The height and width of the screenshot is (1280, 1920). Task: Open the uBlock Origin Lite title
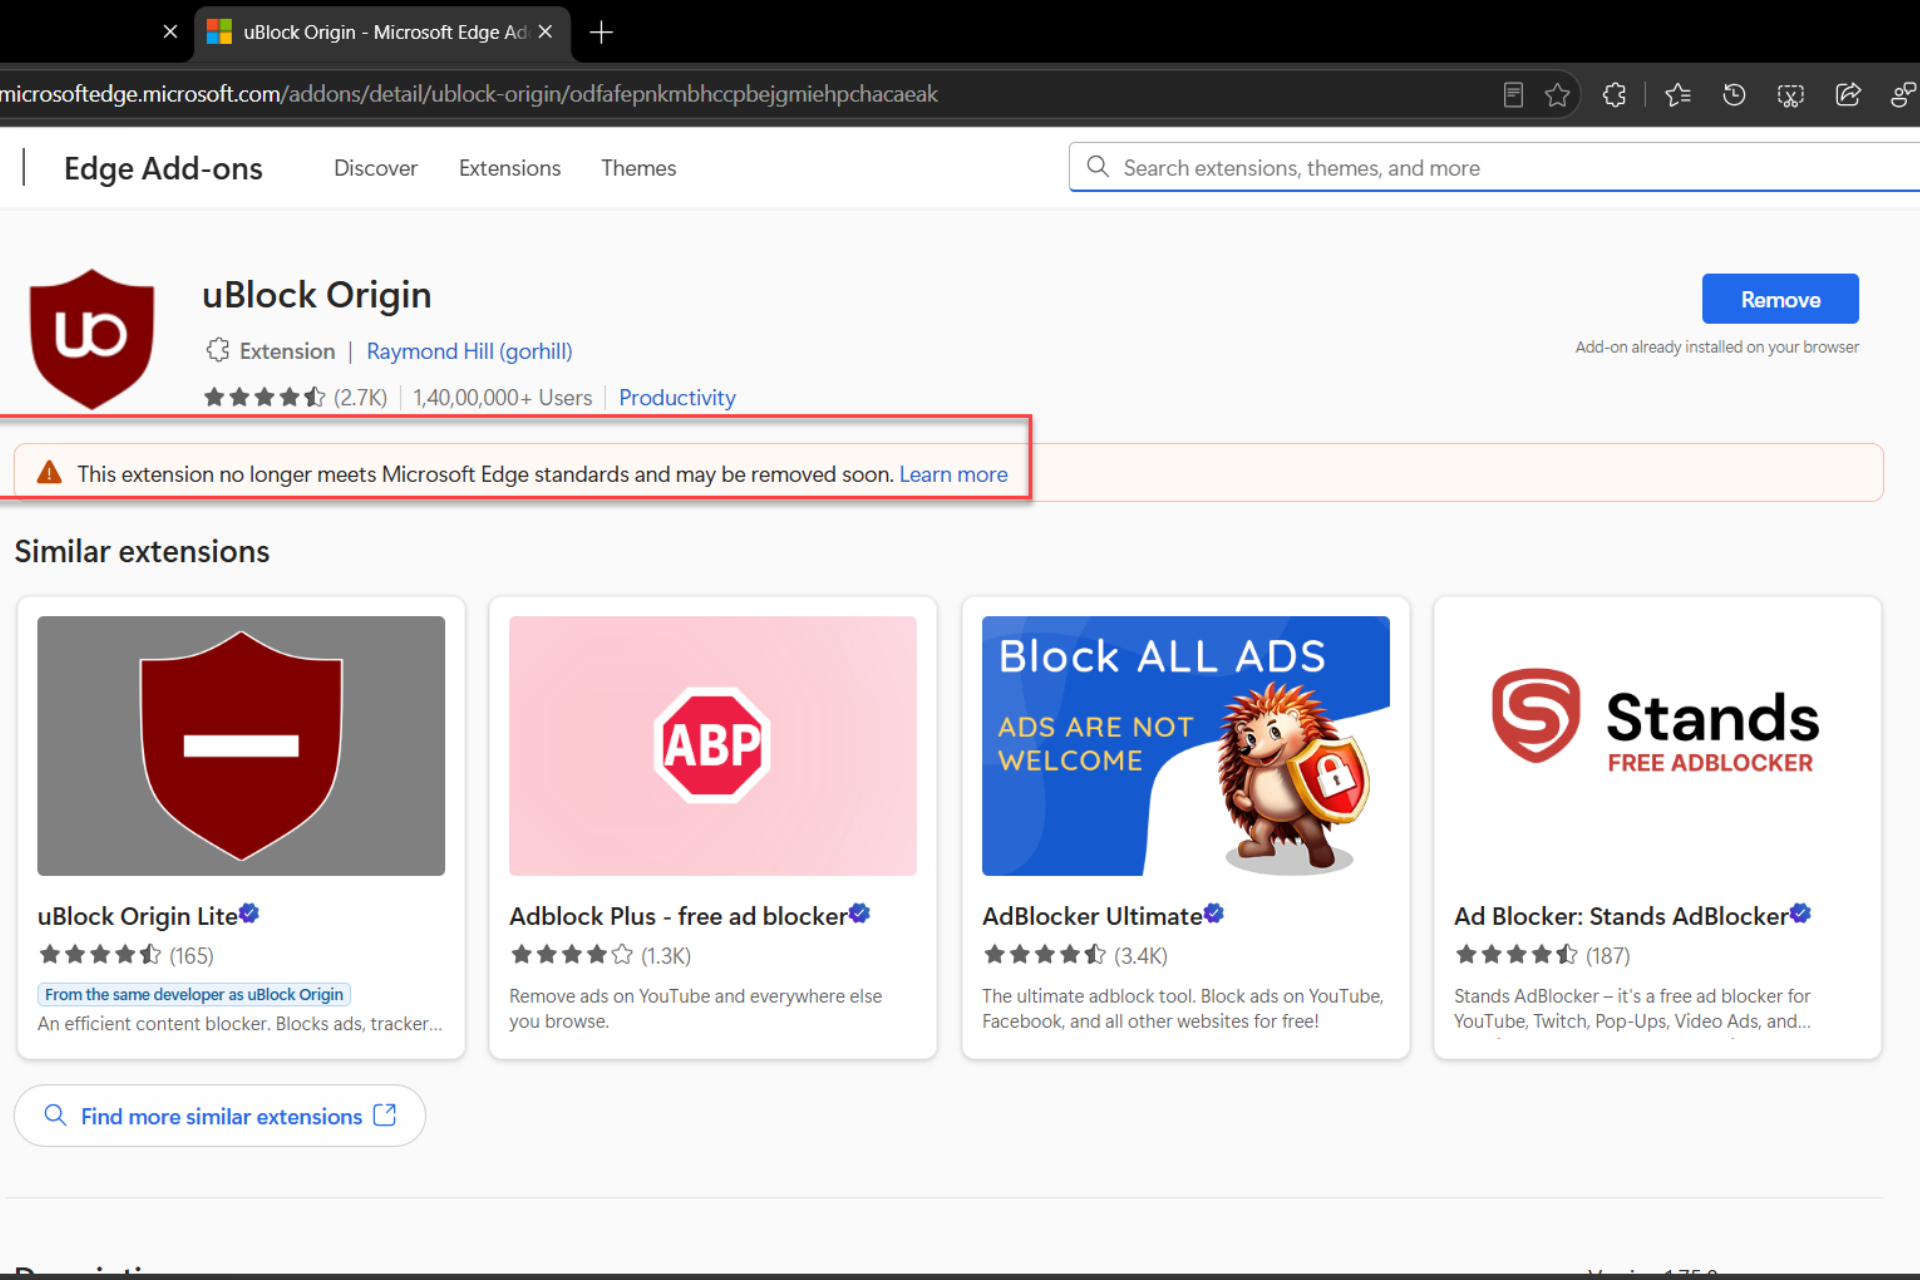point(137,916)
